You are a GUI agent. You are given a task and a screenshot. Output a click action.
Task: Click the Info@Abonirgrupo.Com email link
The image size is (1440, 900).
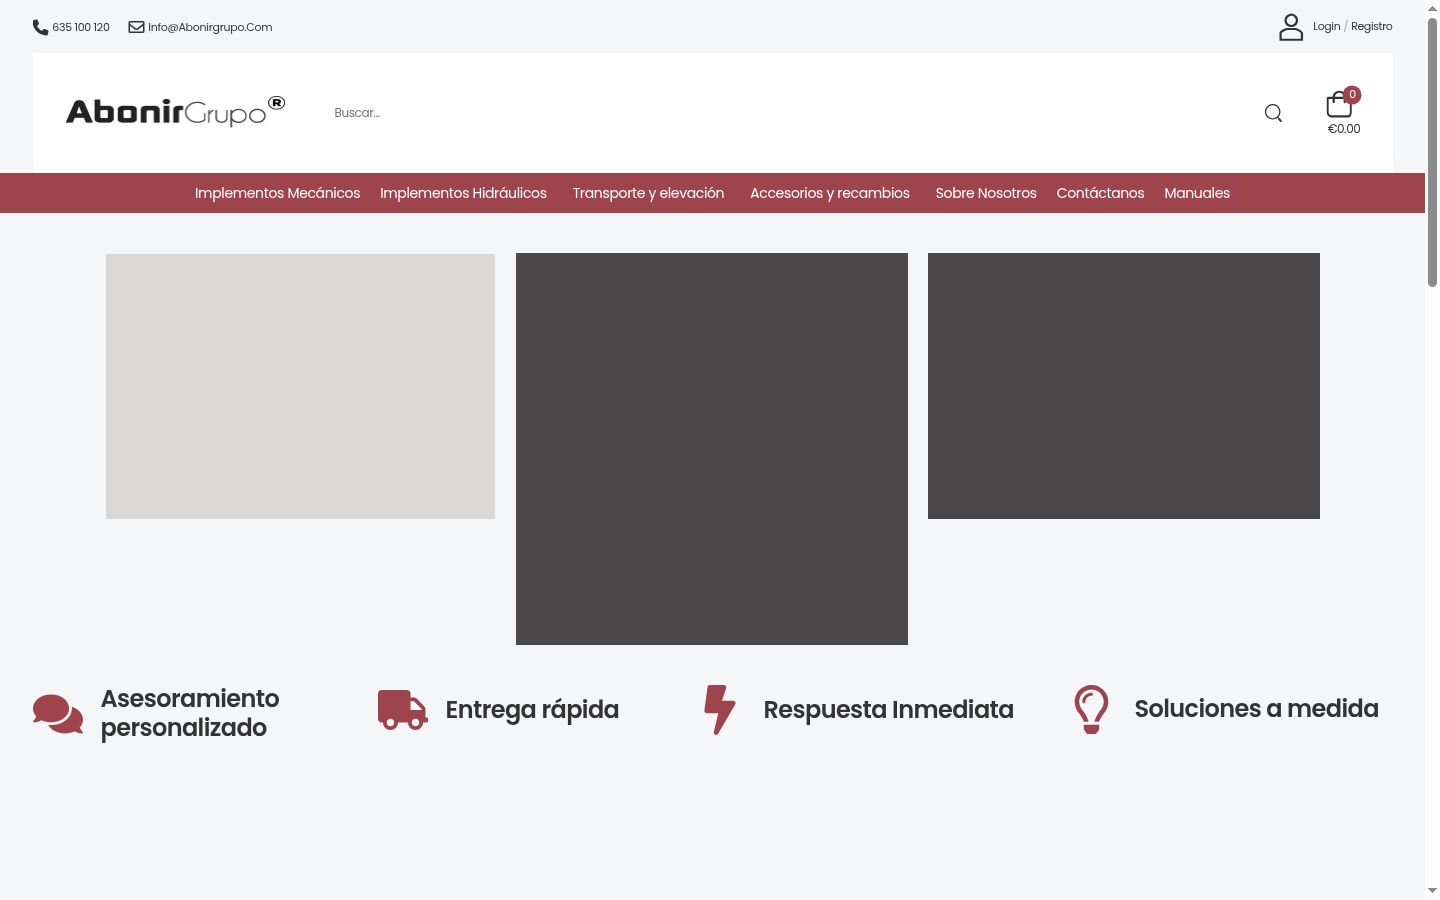coord(210,27)
